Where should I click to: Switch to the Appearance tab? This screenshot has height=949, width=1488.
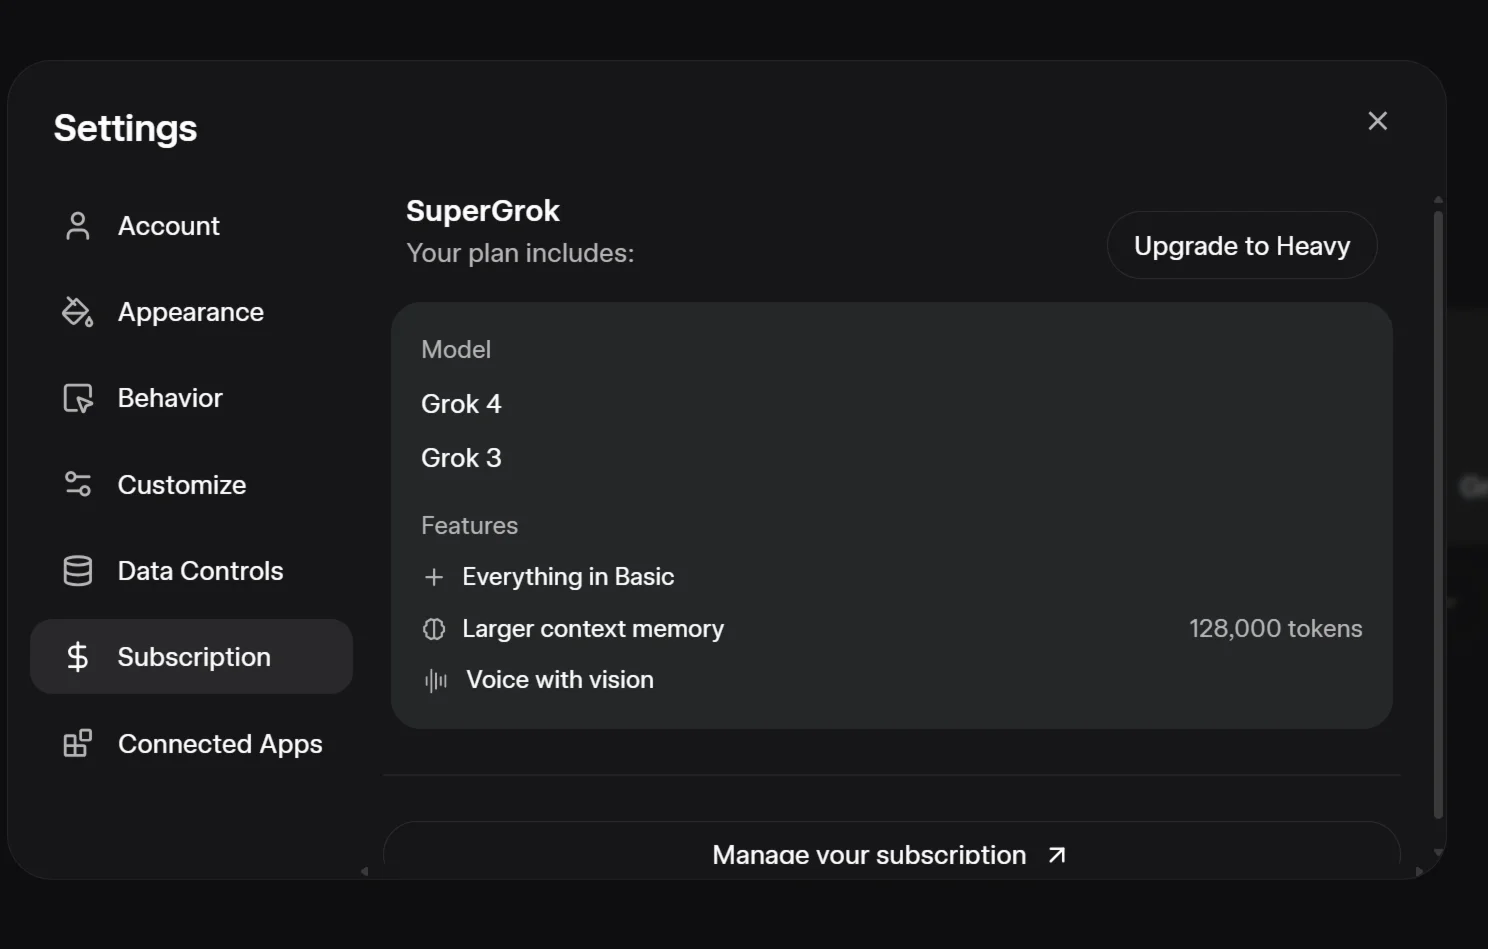190,312
